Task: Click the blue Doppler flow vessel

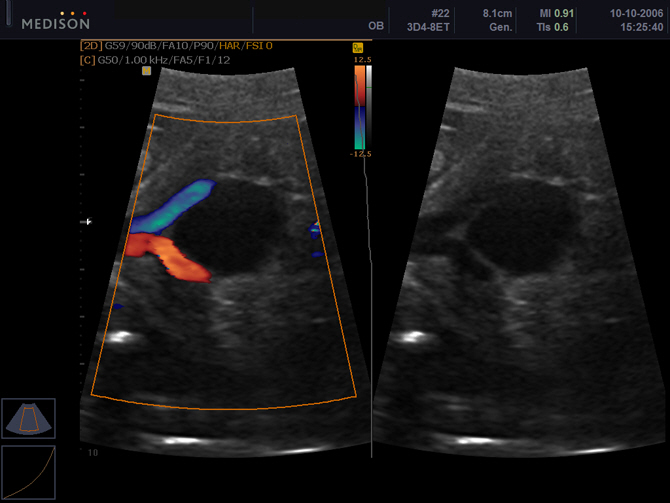Action: pyautogui.click(x=175, y=207)
